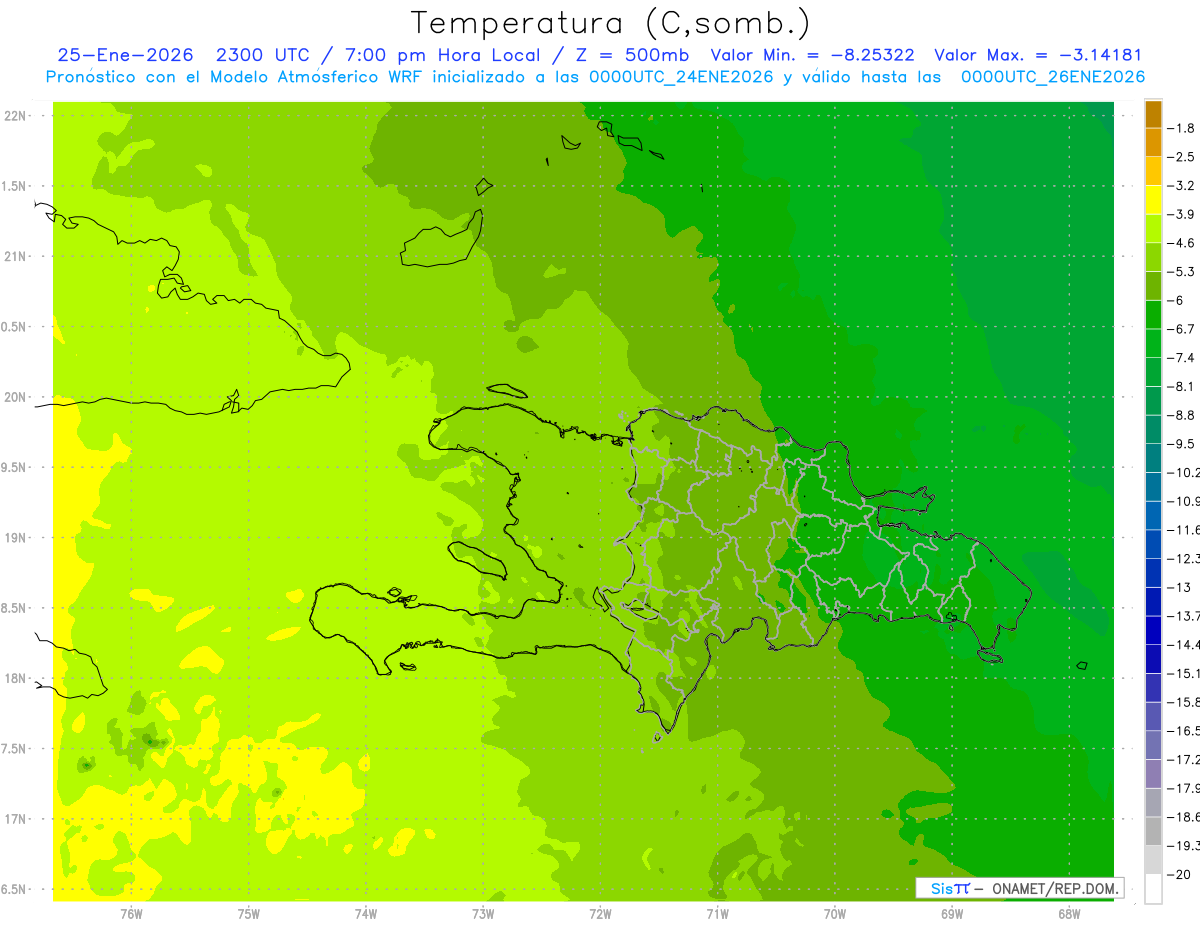Click the 72W longitude axis label

tap(600, 913)
